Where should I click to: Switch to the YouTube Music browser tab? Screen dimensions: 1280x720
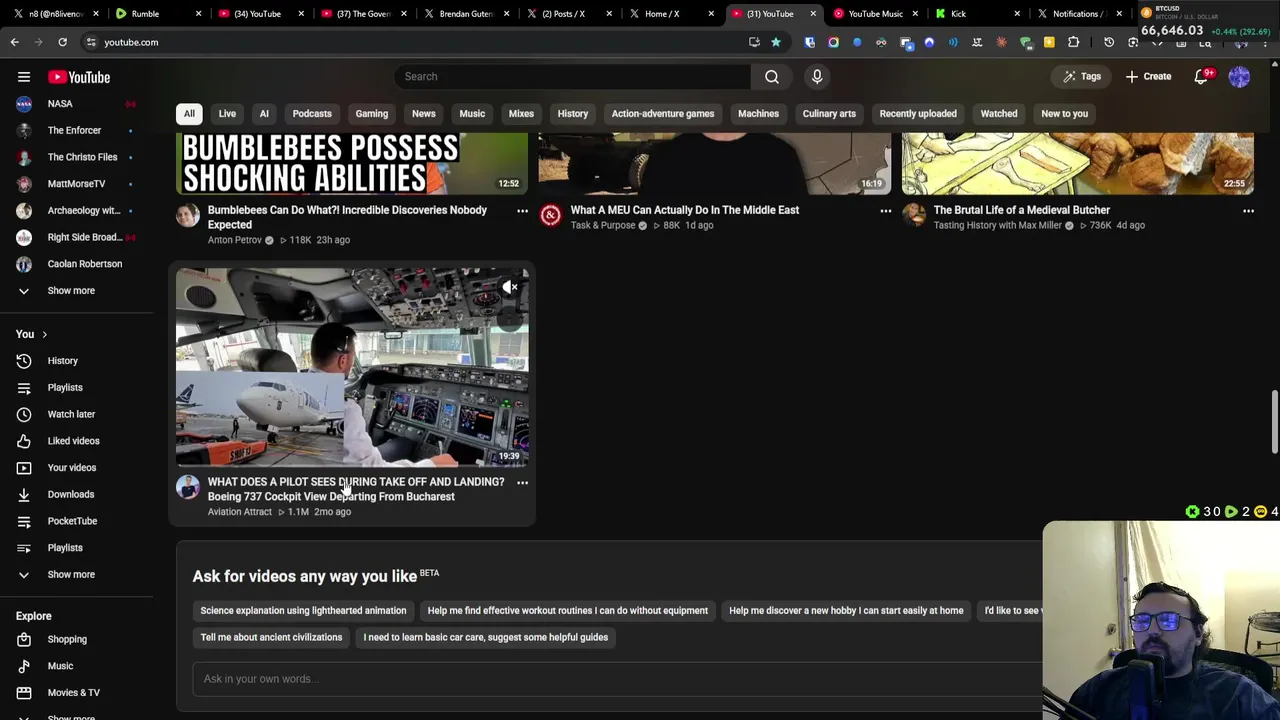point(875,14)
